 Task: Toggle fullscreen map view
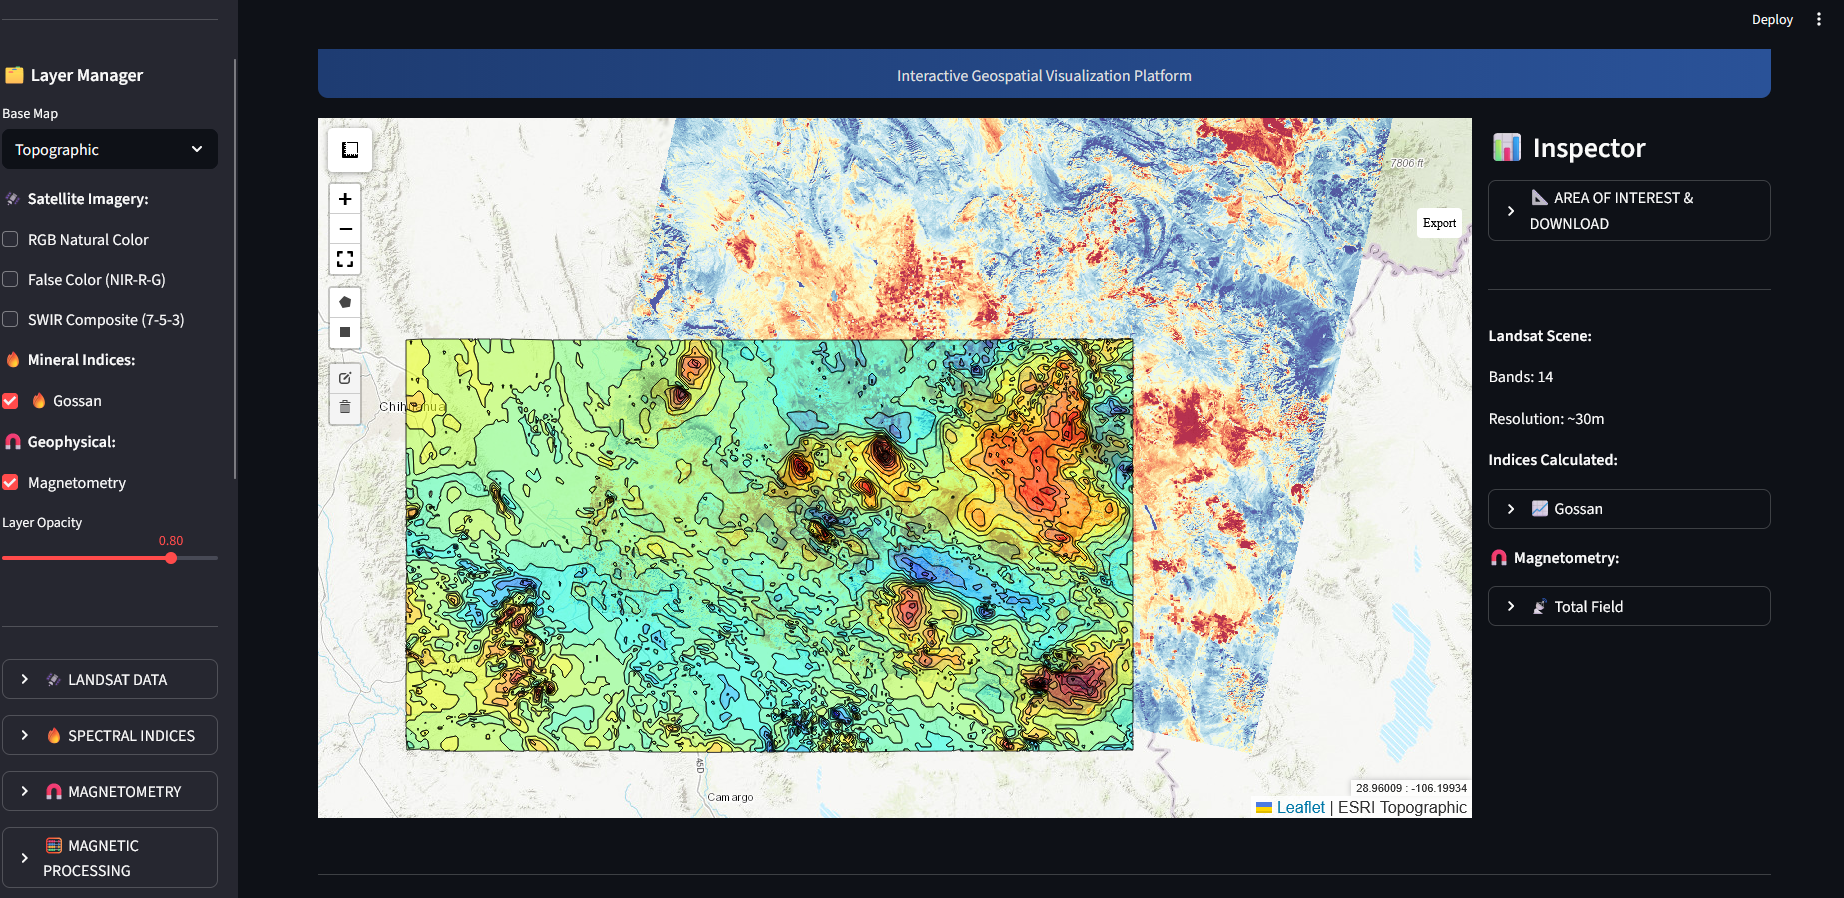(345, 259)
